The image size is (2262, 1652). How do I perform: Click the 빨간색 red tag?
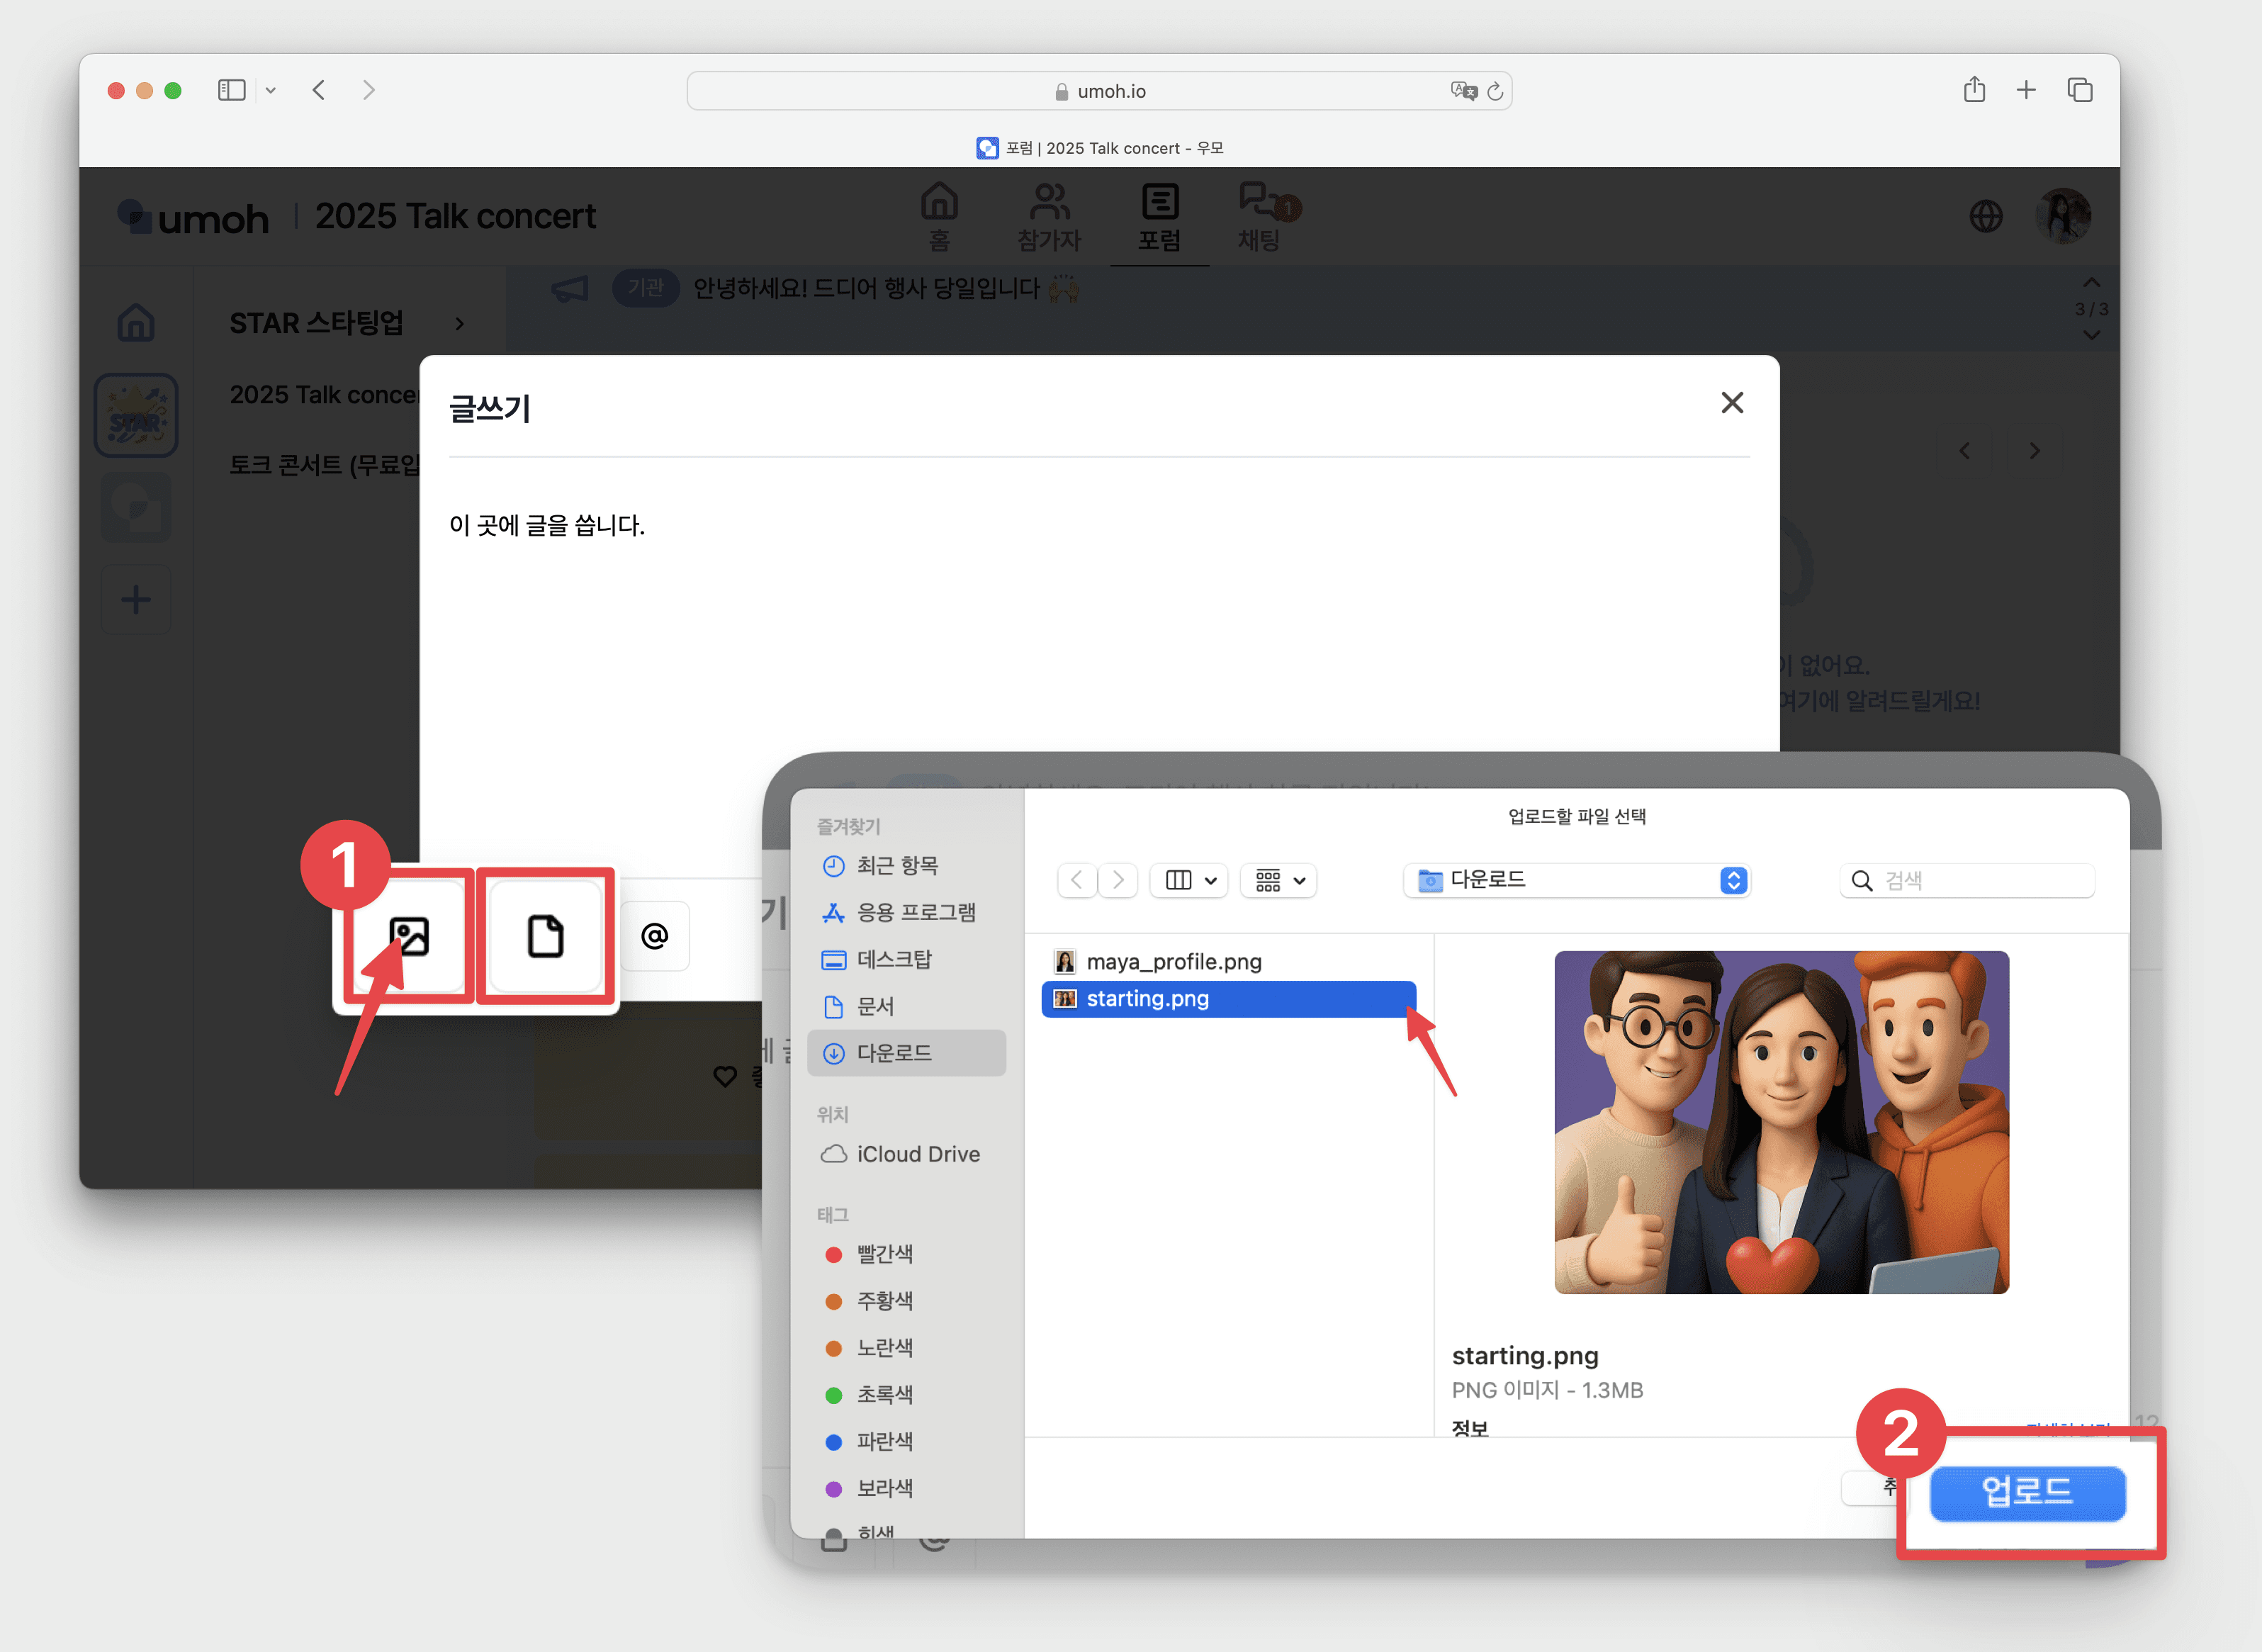coord(884,1253)
